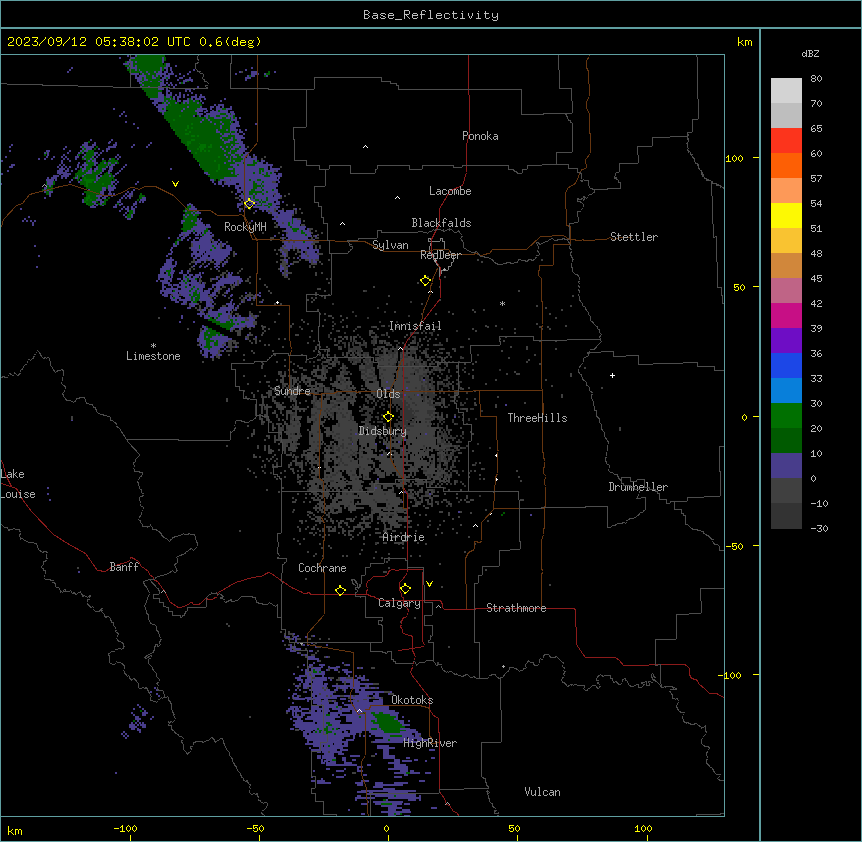Click the Ponoka town label

[x=480, y=136]
